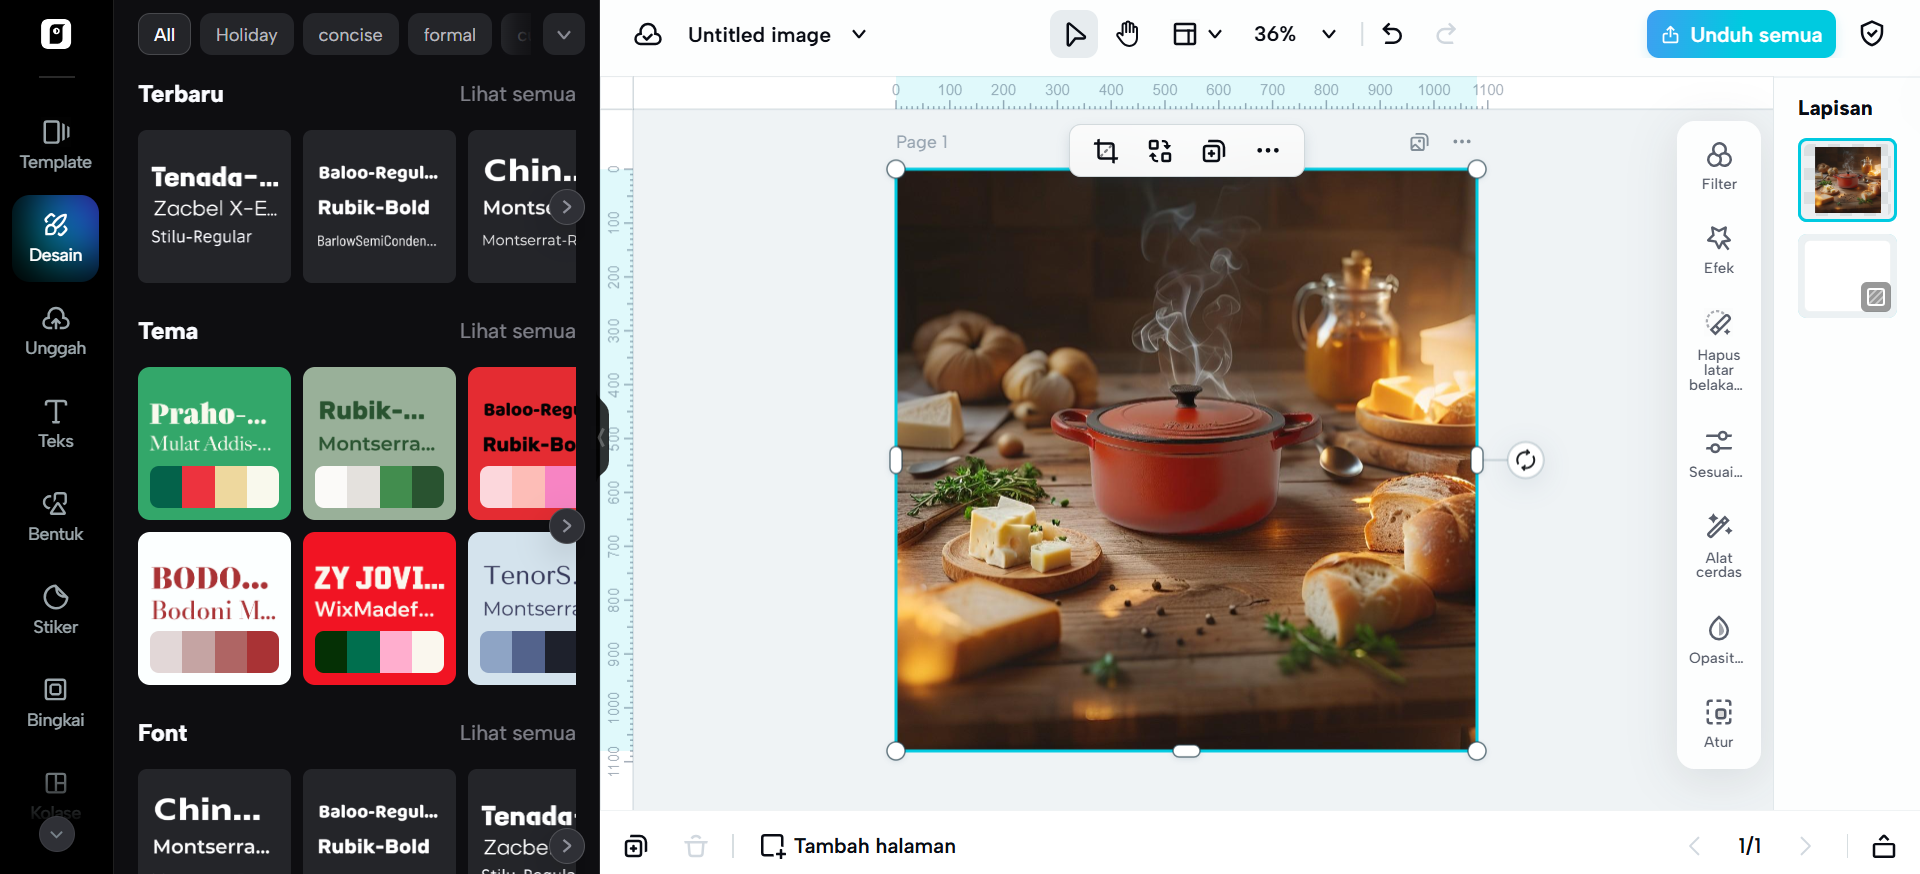This screenshot has height=874, width=1920.
Task: Show next Font section items
Action: pos(567,846)
